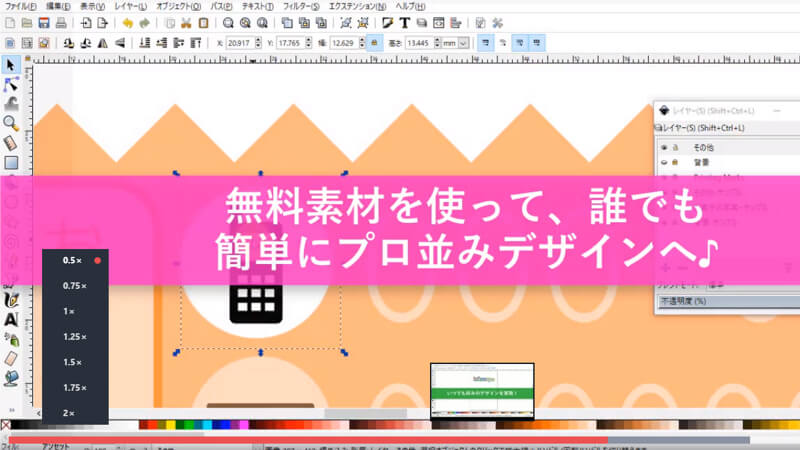Open the エクステンション menu
The width and height of the screenshot is (800, 450).
(x=357, y=6)
